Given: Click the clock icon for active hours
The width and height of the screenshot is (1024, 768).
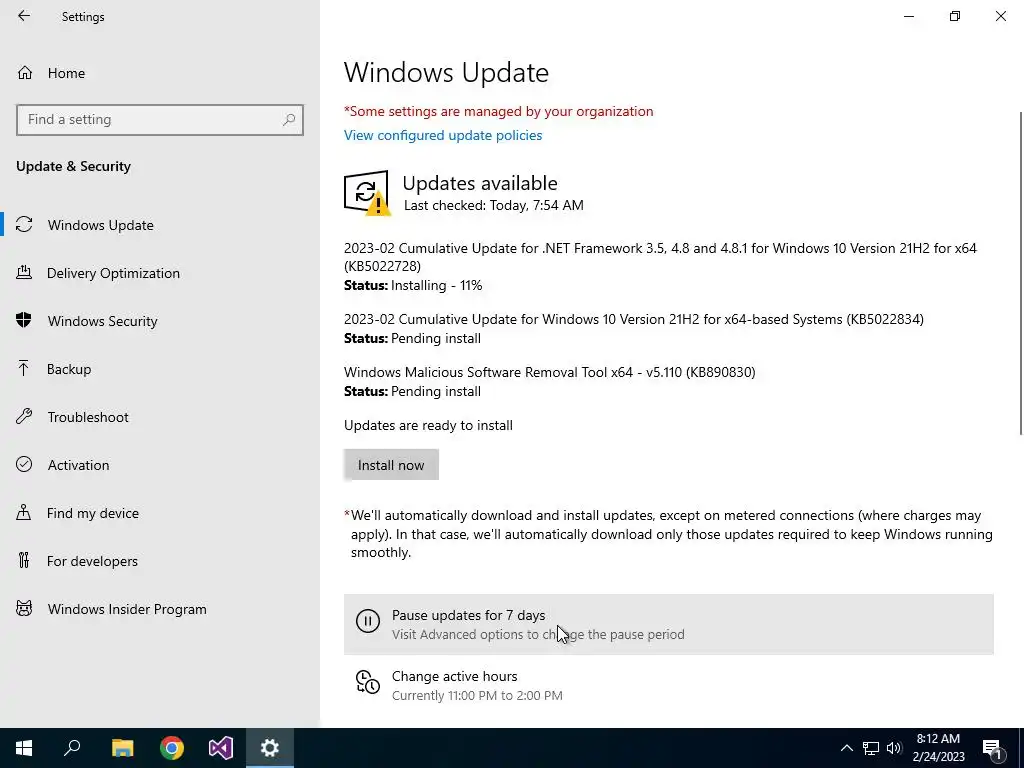Looking at the screenshot, I should click(x=368, y=682).
